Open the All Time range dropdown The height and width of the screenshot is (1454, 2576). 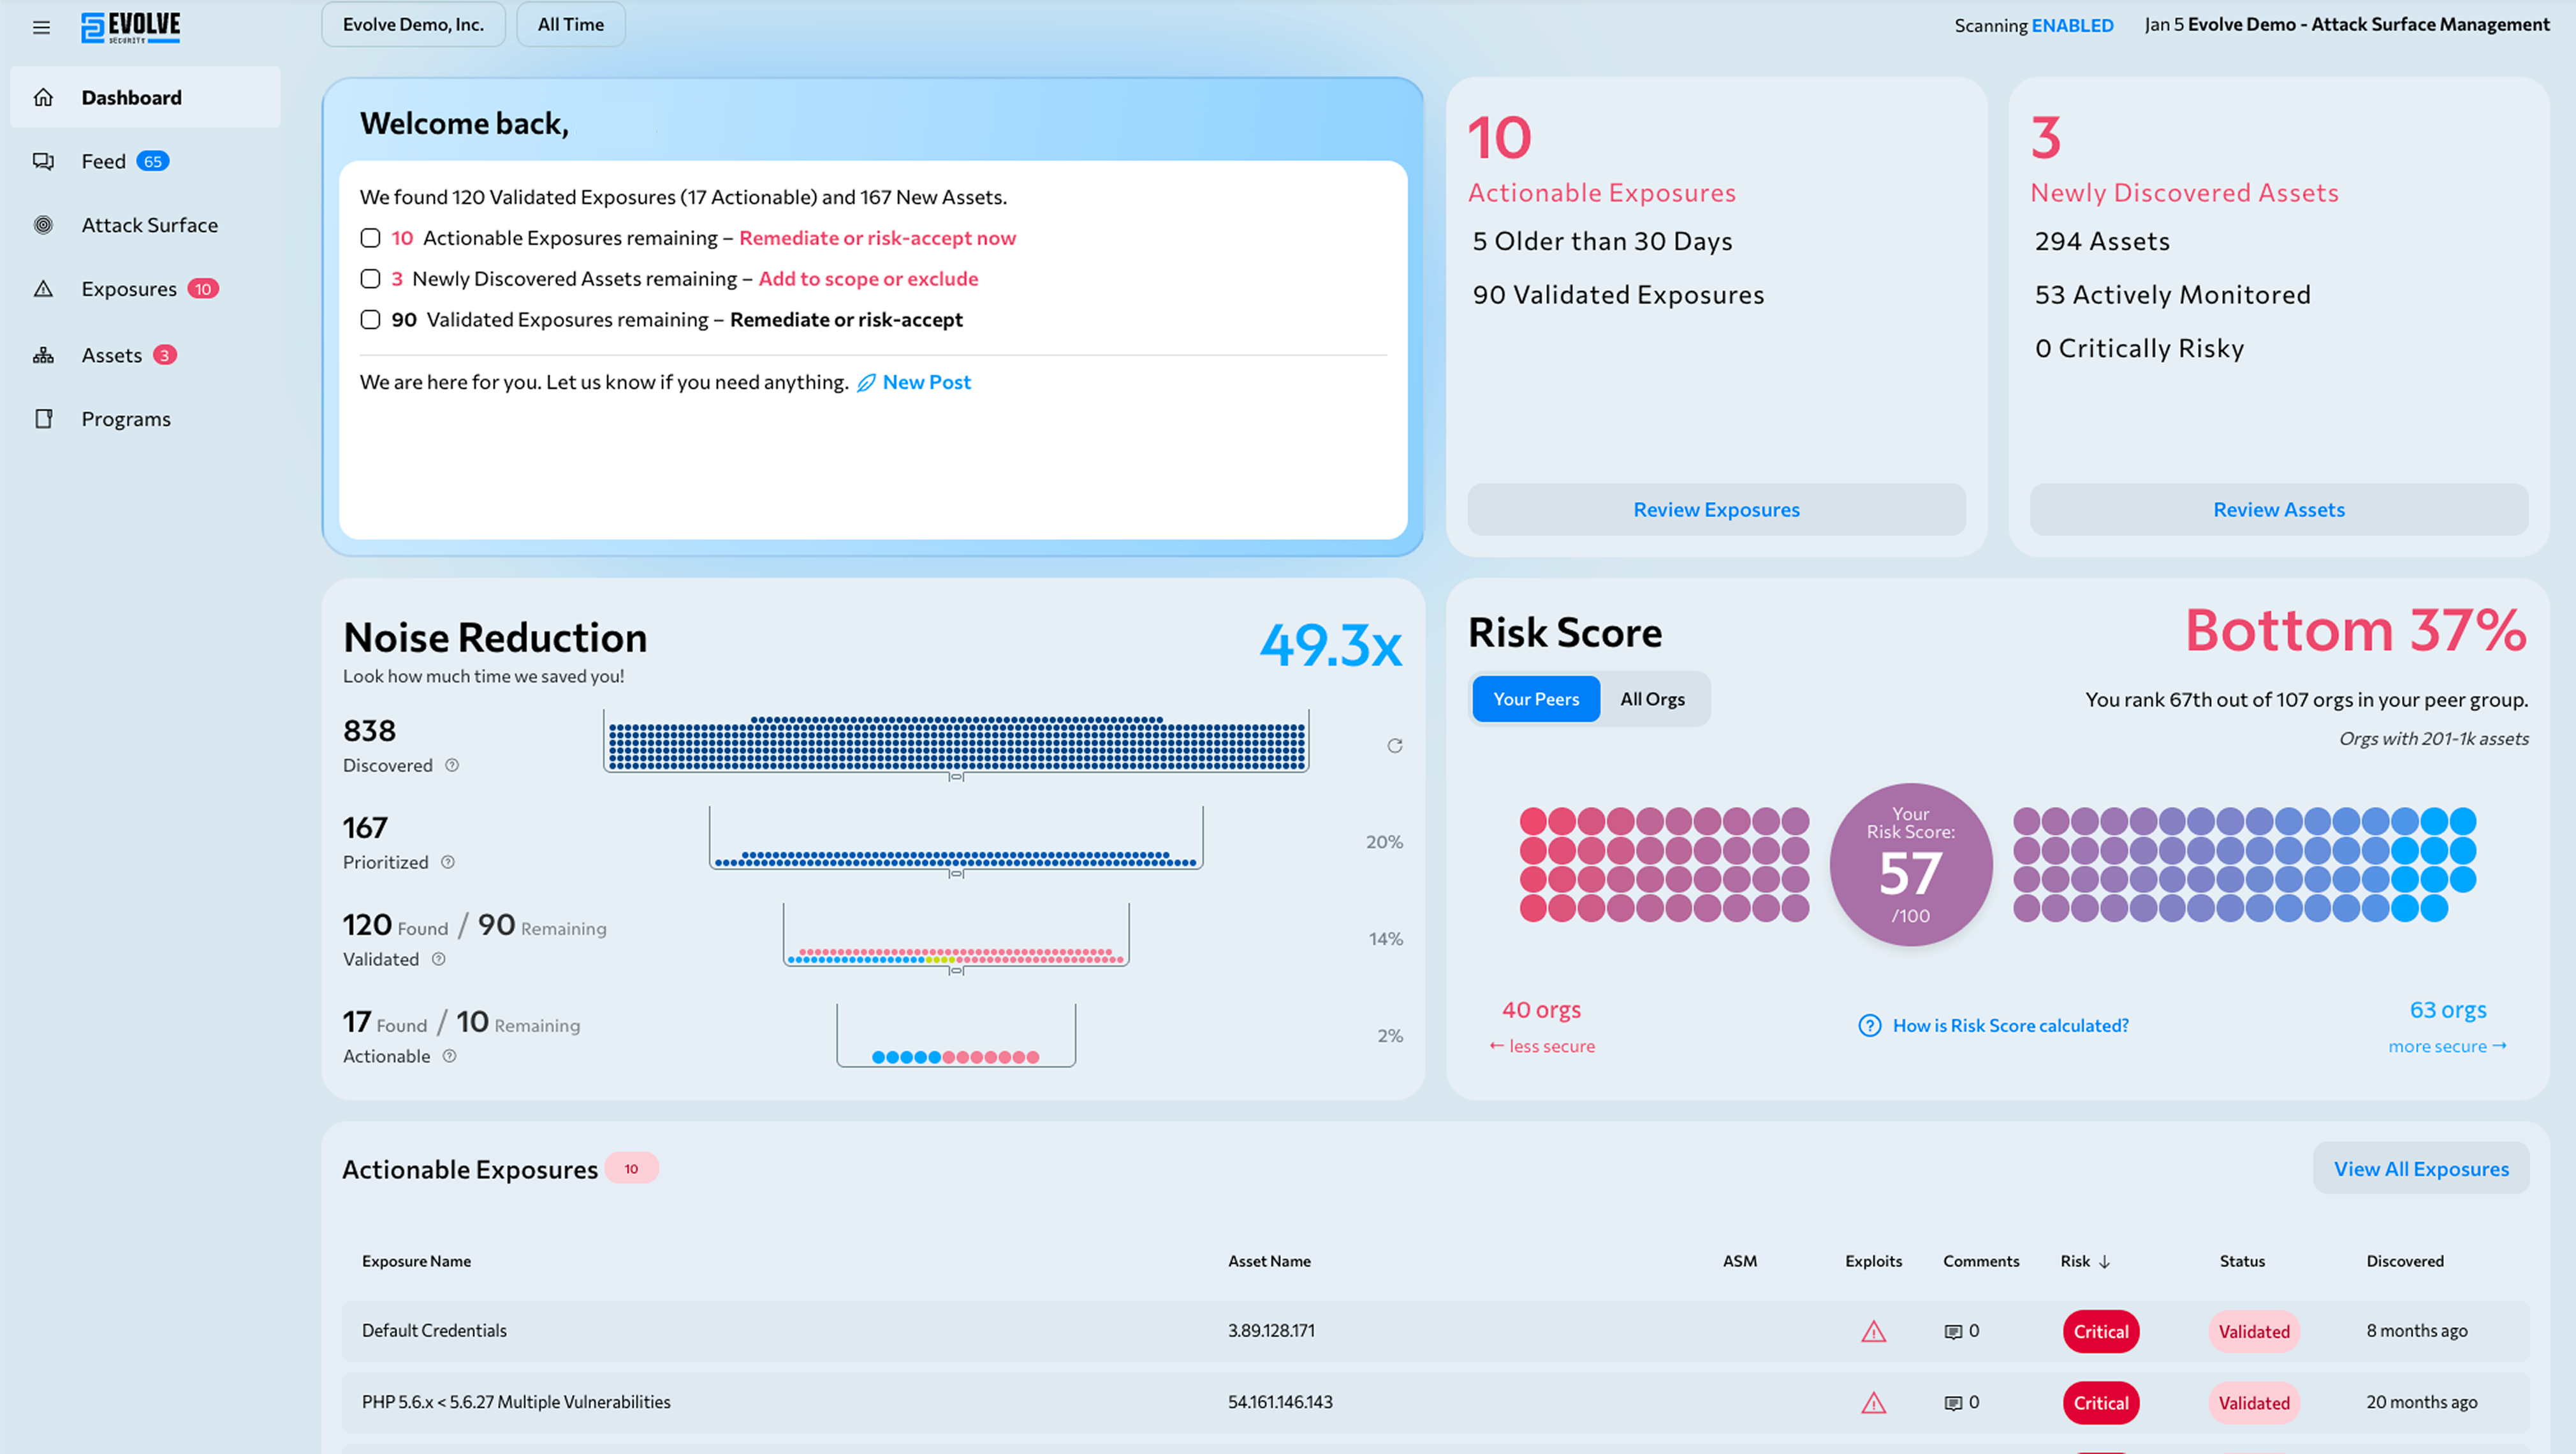click(x=570, y=24)
